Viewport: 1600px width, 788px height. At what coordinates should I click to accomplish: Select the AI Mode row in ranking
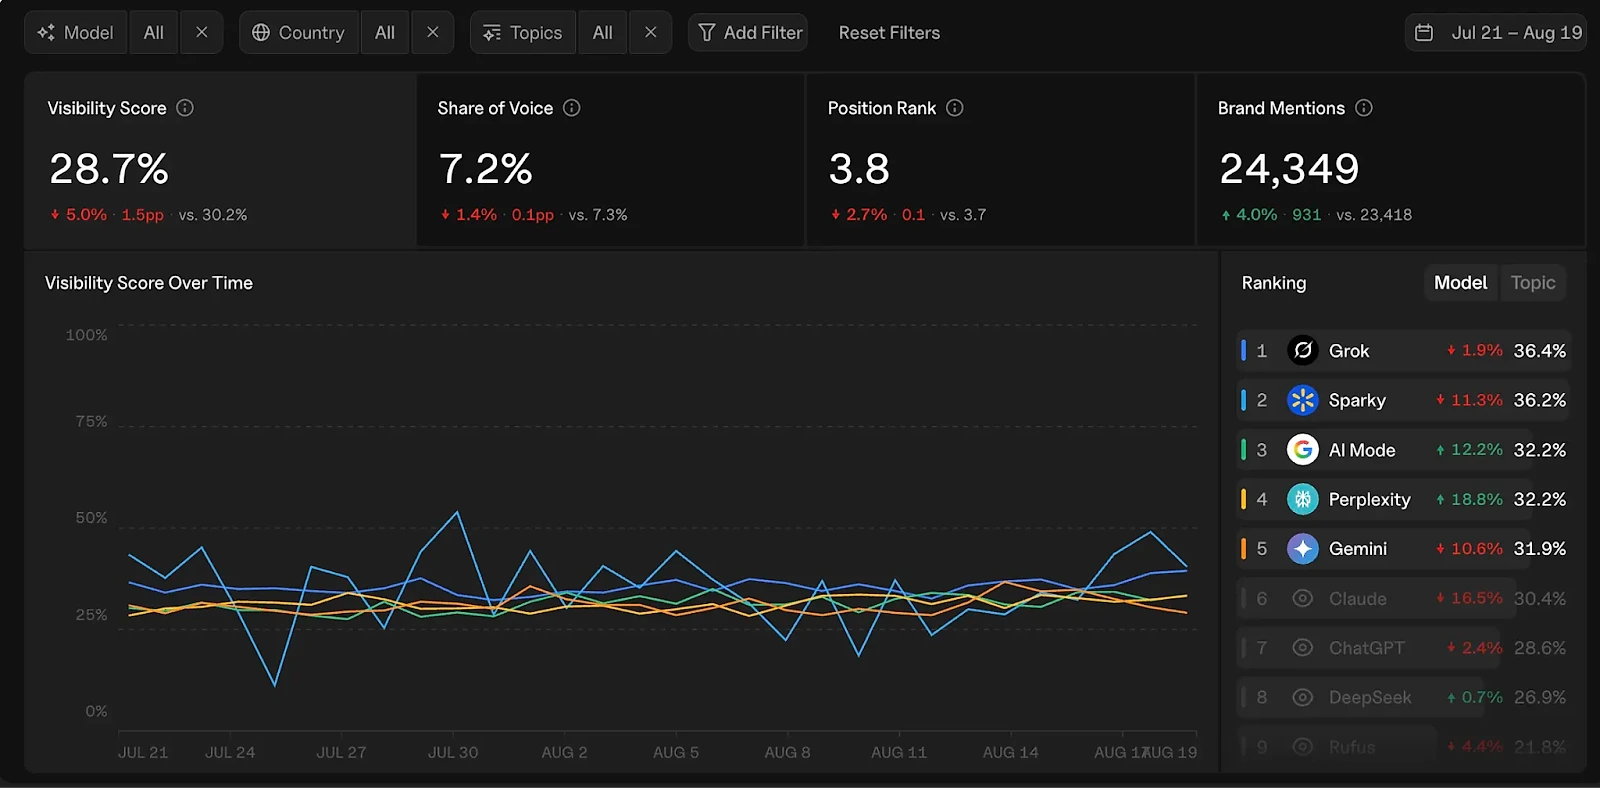(x=1403, y=450)
